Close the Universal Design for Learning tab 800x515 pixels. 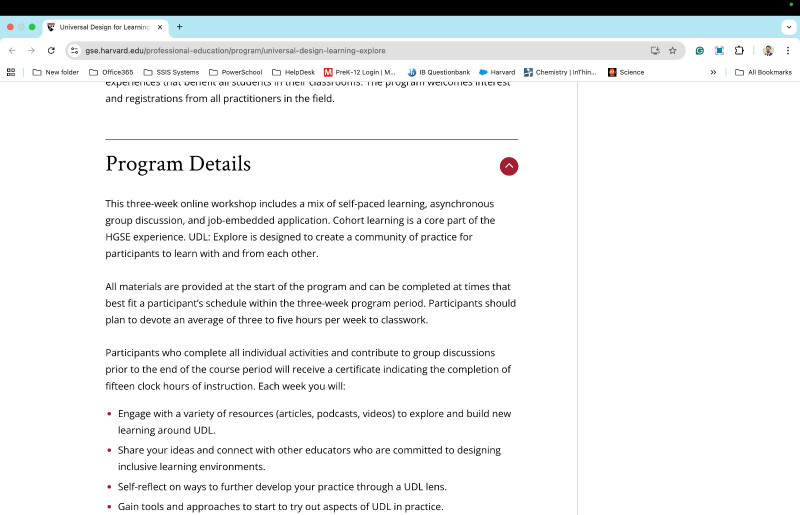click(160, 27)
